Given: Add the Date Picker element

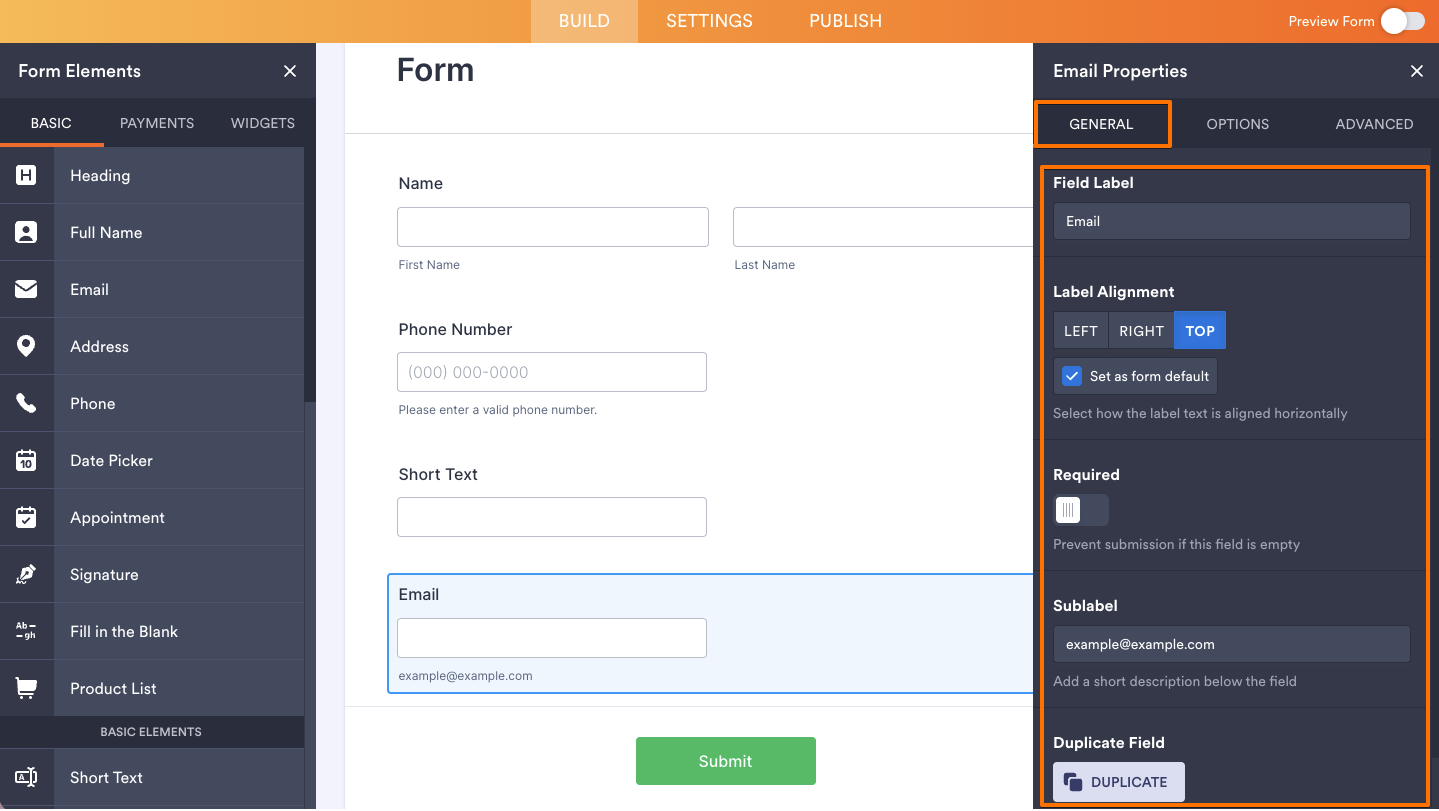Looking at the screenshot, I should [x=152, y=460].
